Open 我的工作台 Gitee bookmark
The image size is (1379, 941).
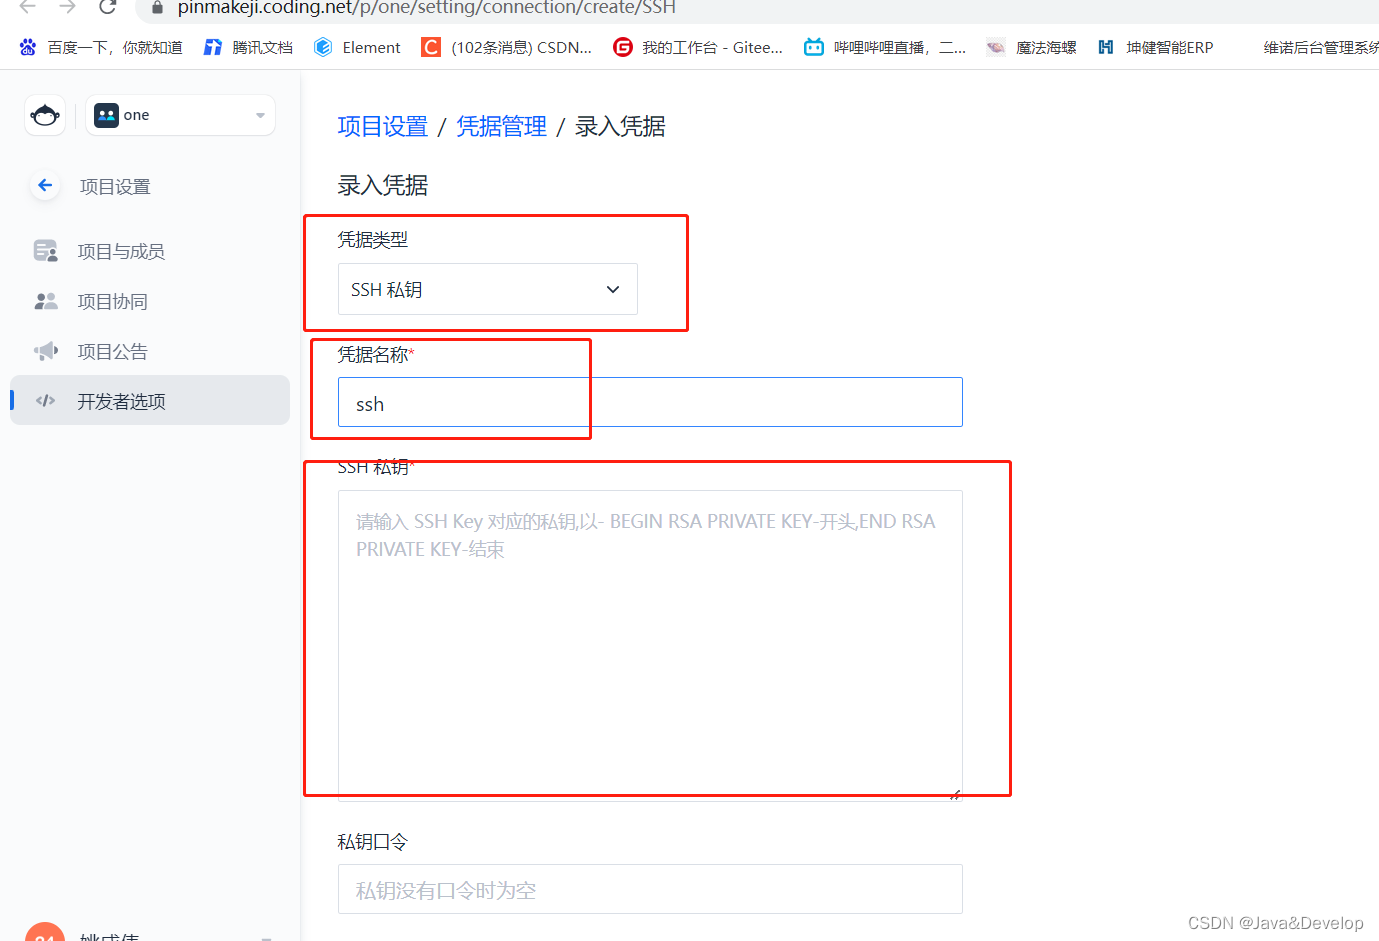(x=698, y=47)
